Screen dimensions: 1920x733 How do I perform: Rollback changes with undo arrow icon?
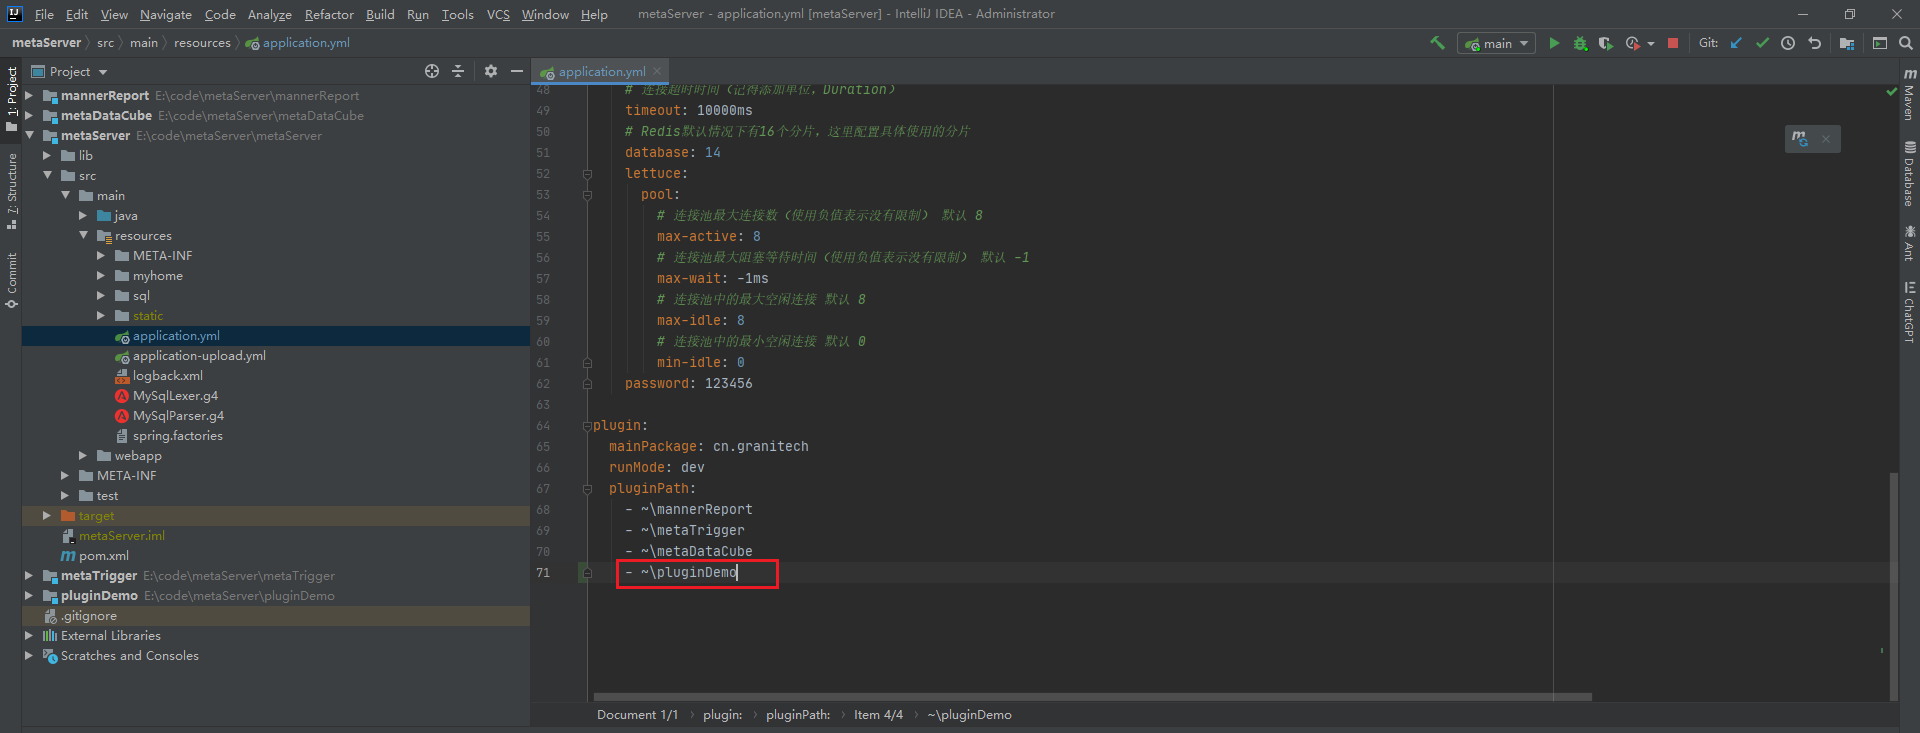[x=1814, y=43]
